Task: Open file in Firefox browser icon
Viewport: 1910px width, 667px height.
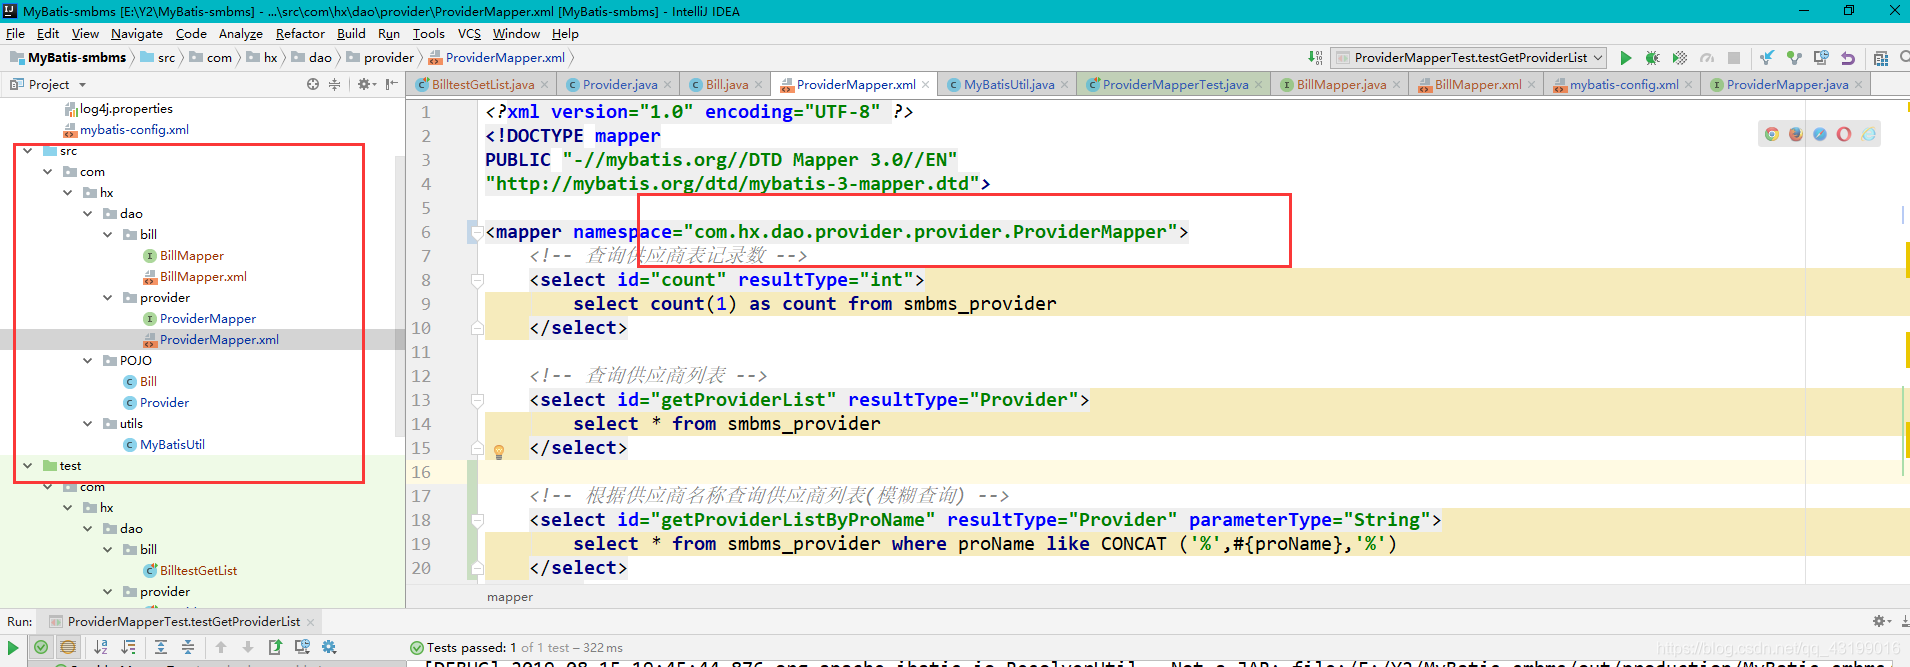Action: (x=1796, y=134)
